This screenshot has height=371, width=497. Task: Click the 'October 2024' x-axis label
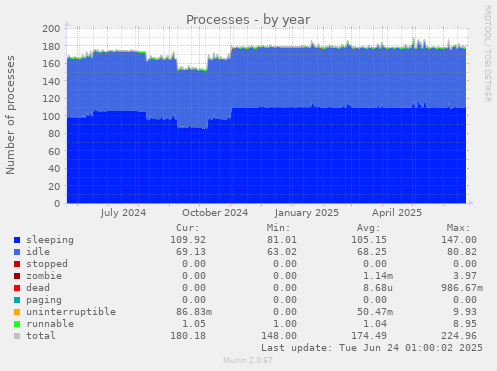click(x=215, y=213)
